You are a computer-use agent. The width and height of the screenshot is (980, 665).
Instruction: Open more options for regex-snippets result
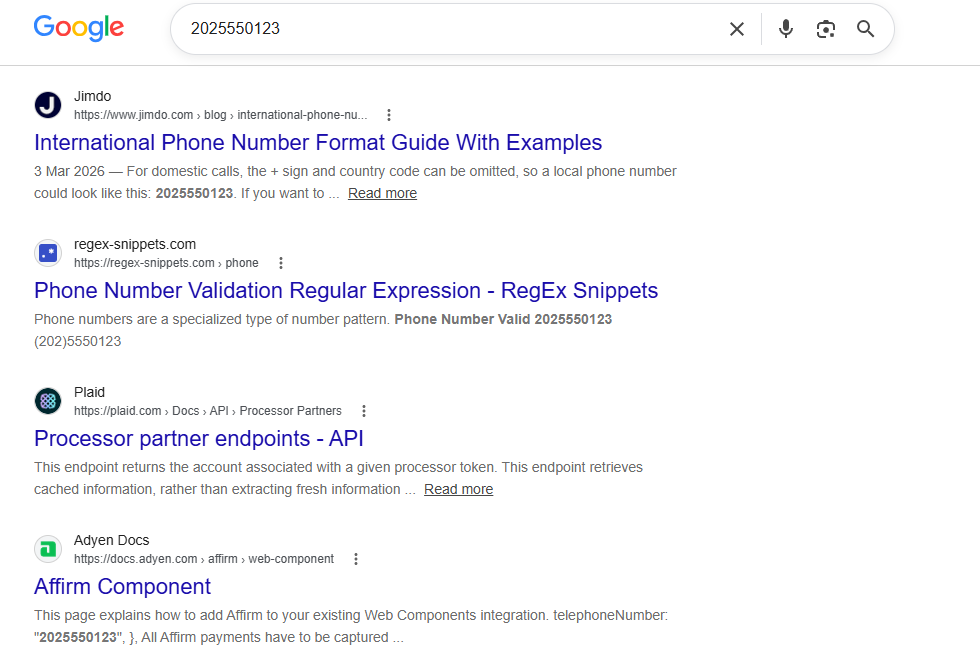tap(281, 263)
